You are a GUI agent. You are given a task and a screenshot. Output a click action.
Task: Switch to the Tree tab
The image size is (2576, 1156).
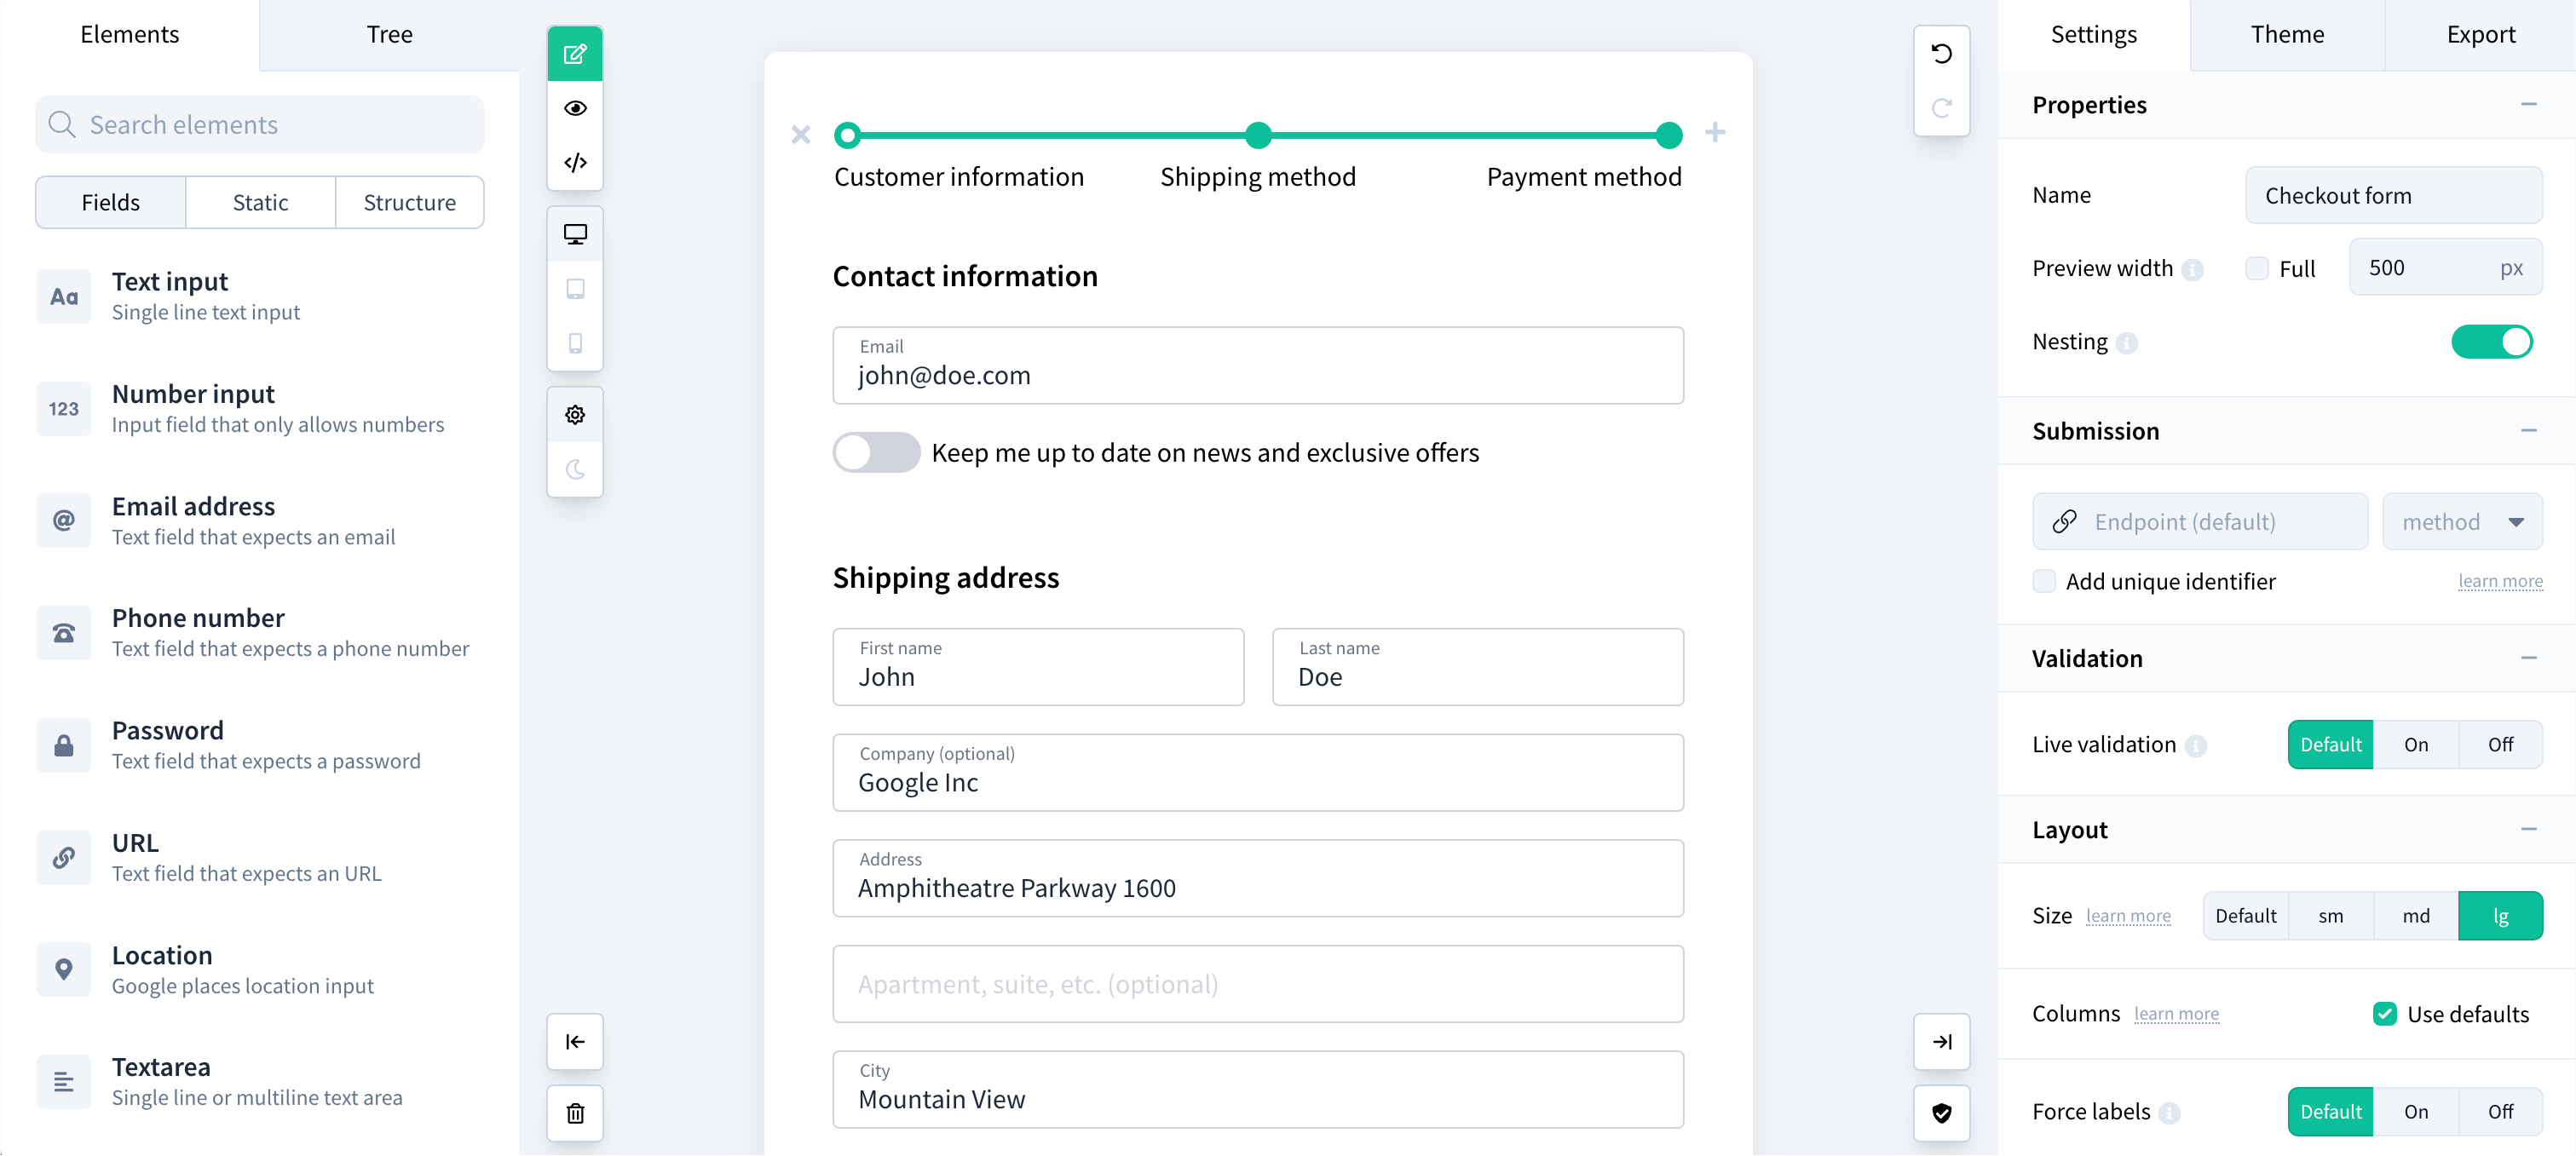tap(389, 33)
